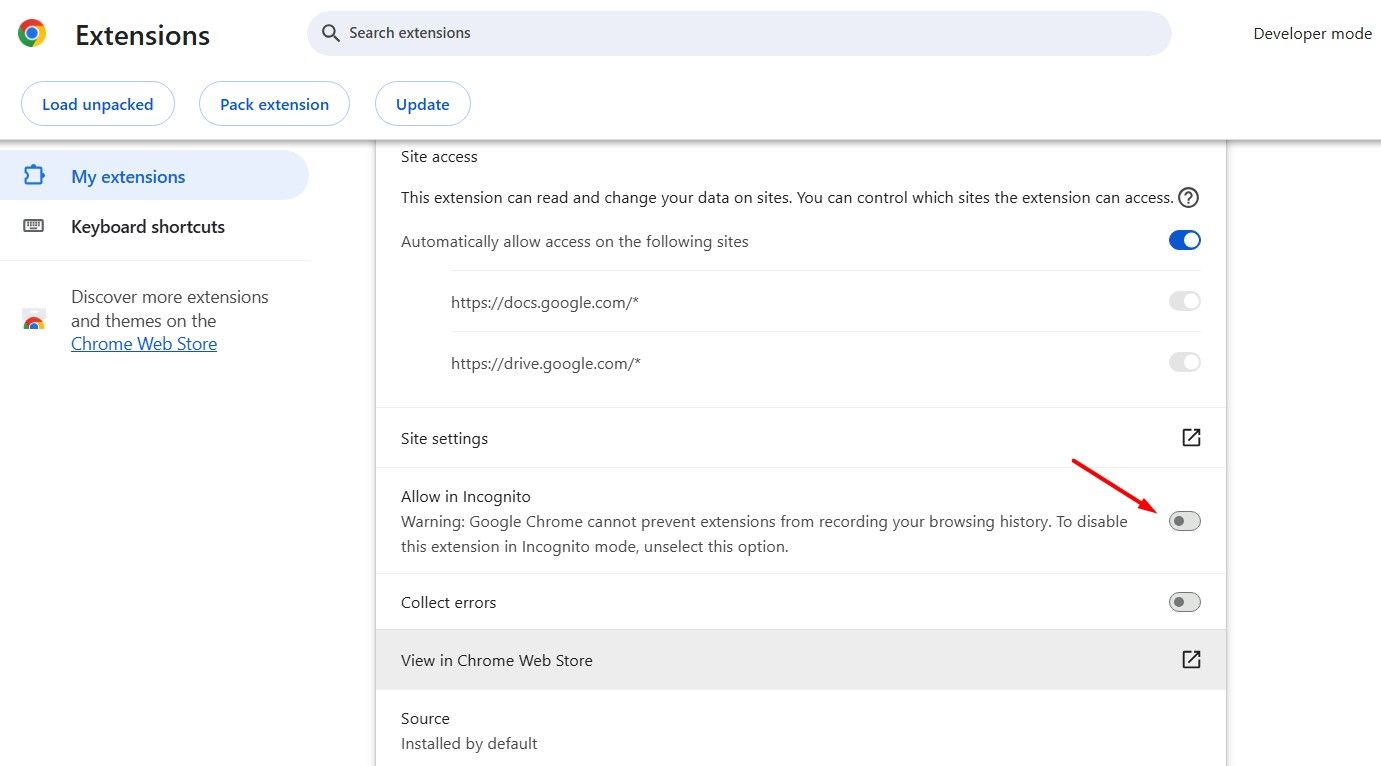
Task: Toggle access for drive.google.com
Action: pos(1184,362)
